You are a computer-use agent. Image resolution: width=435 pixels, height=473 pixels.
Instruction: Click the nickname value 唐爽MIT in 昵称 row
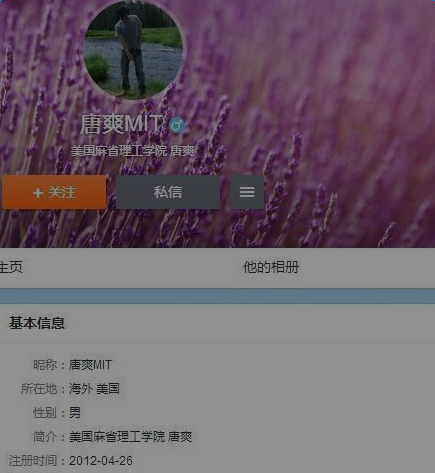[90, 365]
